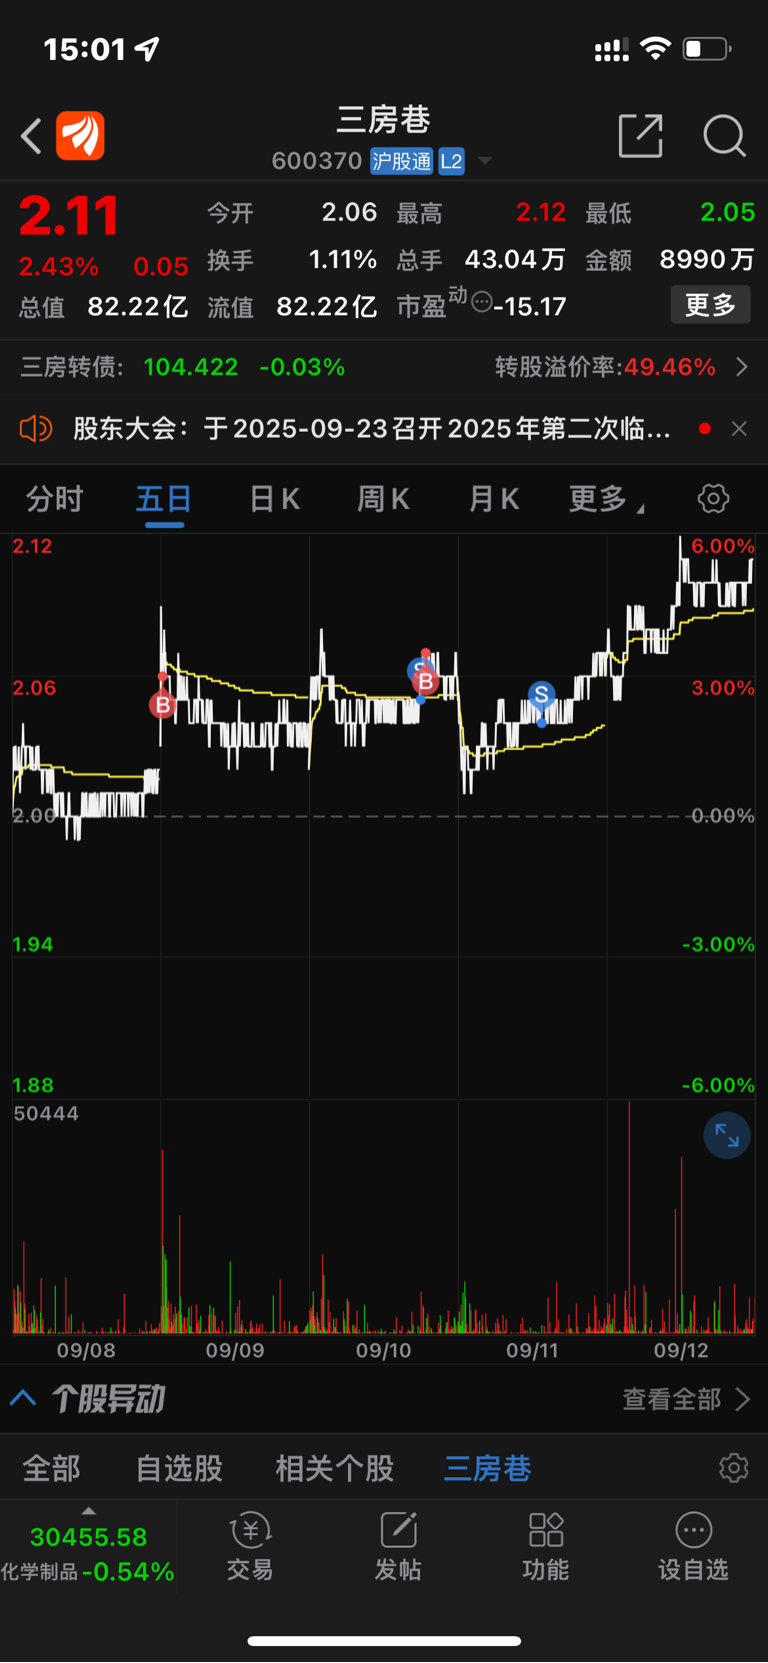
Task: Tap the 换手 value 1.11%
Action: (342, 260)
